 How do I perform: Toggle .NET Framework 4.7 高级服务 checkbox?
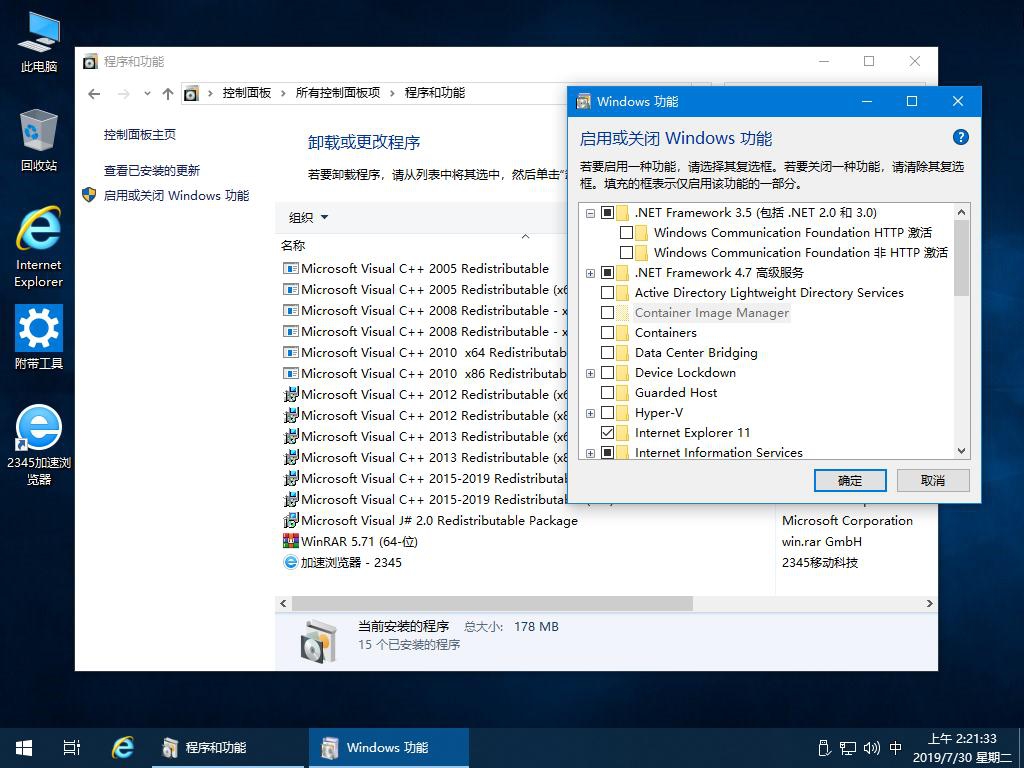pos(607,272)
